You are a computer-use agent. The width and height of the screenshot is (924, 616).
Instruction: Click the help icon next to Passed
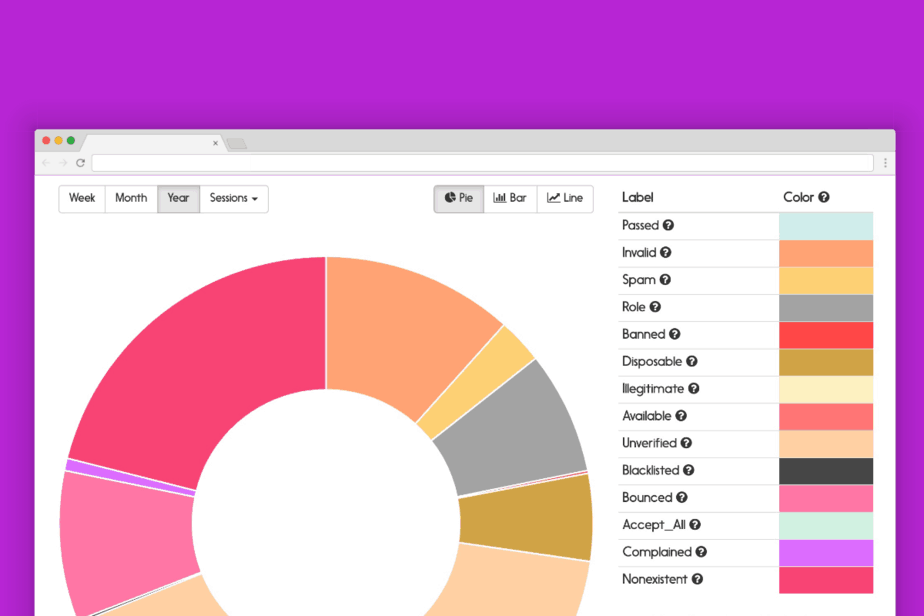pyautogui.click(x=668, y=225)
